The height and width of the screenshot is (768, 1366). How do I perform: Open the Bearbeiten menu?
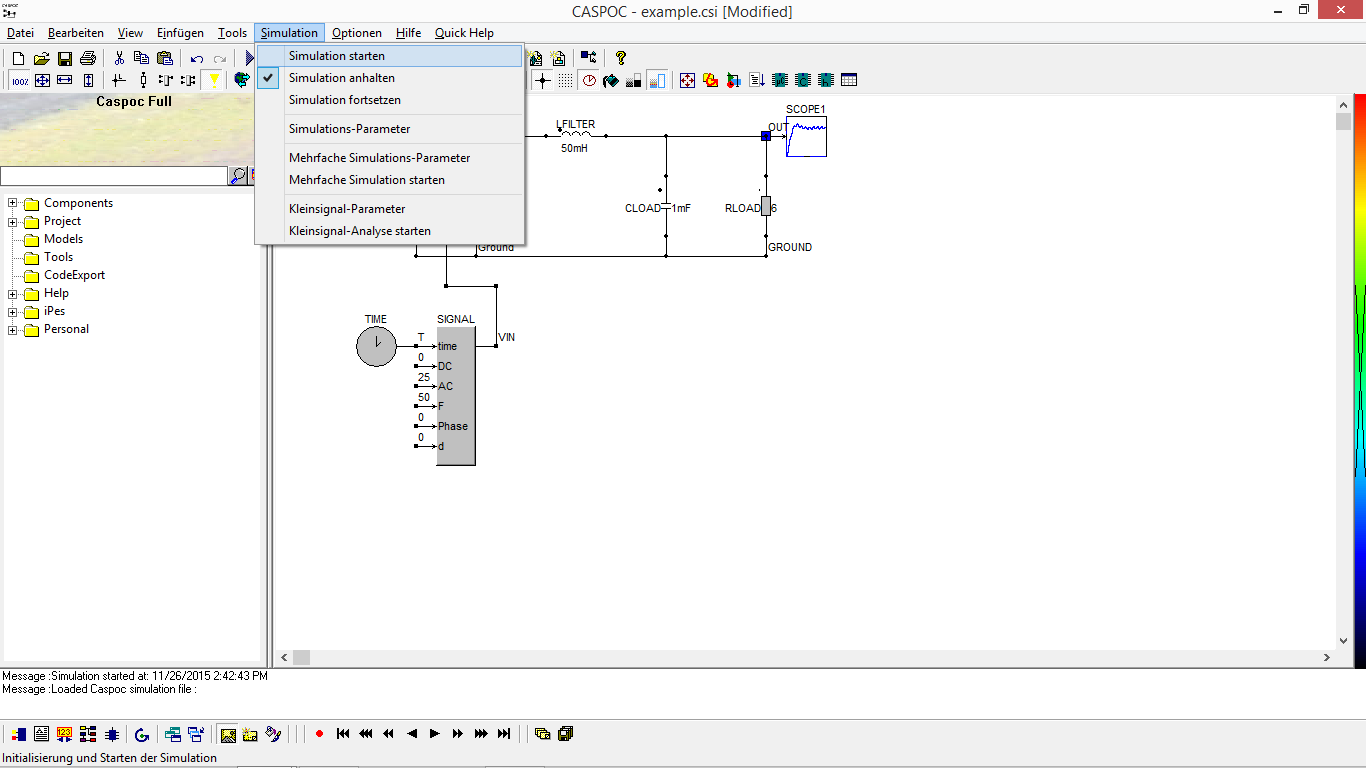point(76,33)
